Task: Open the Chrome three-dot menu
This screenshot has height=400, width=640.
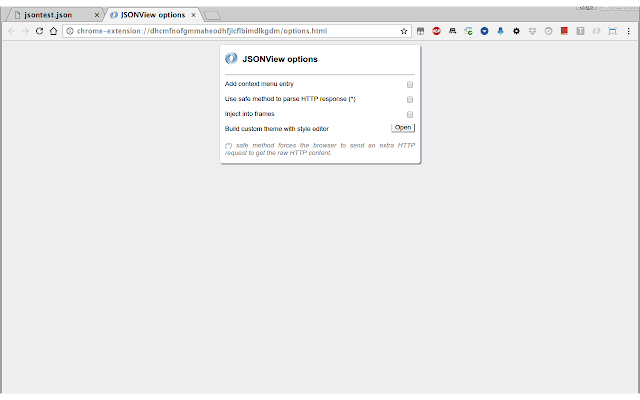Action: [629, 31]
